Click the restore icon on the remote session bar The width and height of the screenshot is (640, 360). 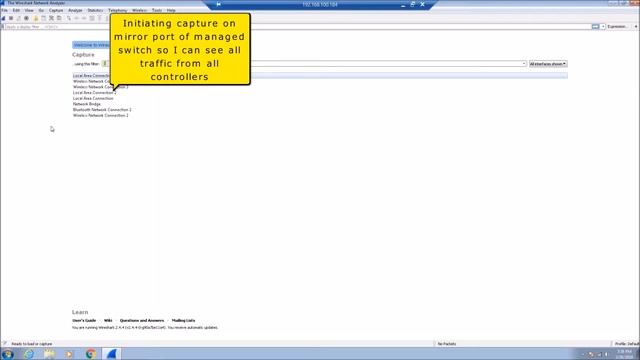click(x=413, y=4)
